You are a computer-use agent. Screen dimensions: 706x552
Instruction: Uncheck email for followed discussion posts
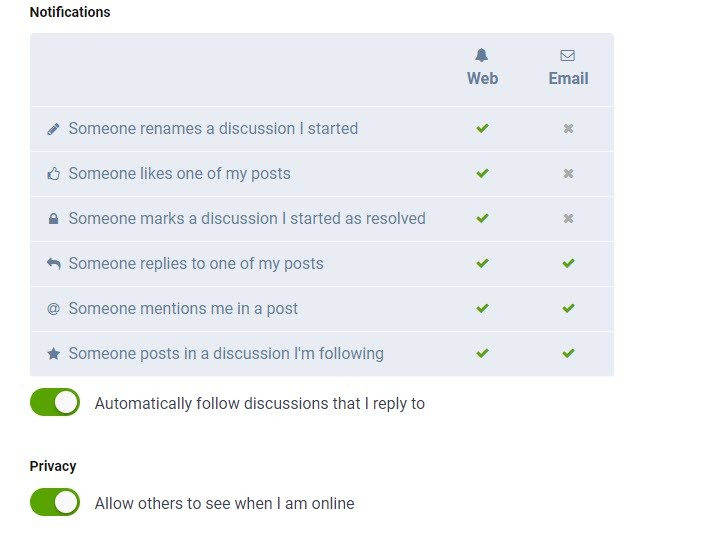coord(568,354)
